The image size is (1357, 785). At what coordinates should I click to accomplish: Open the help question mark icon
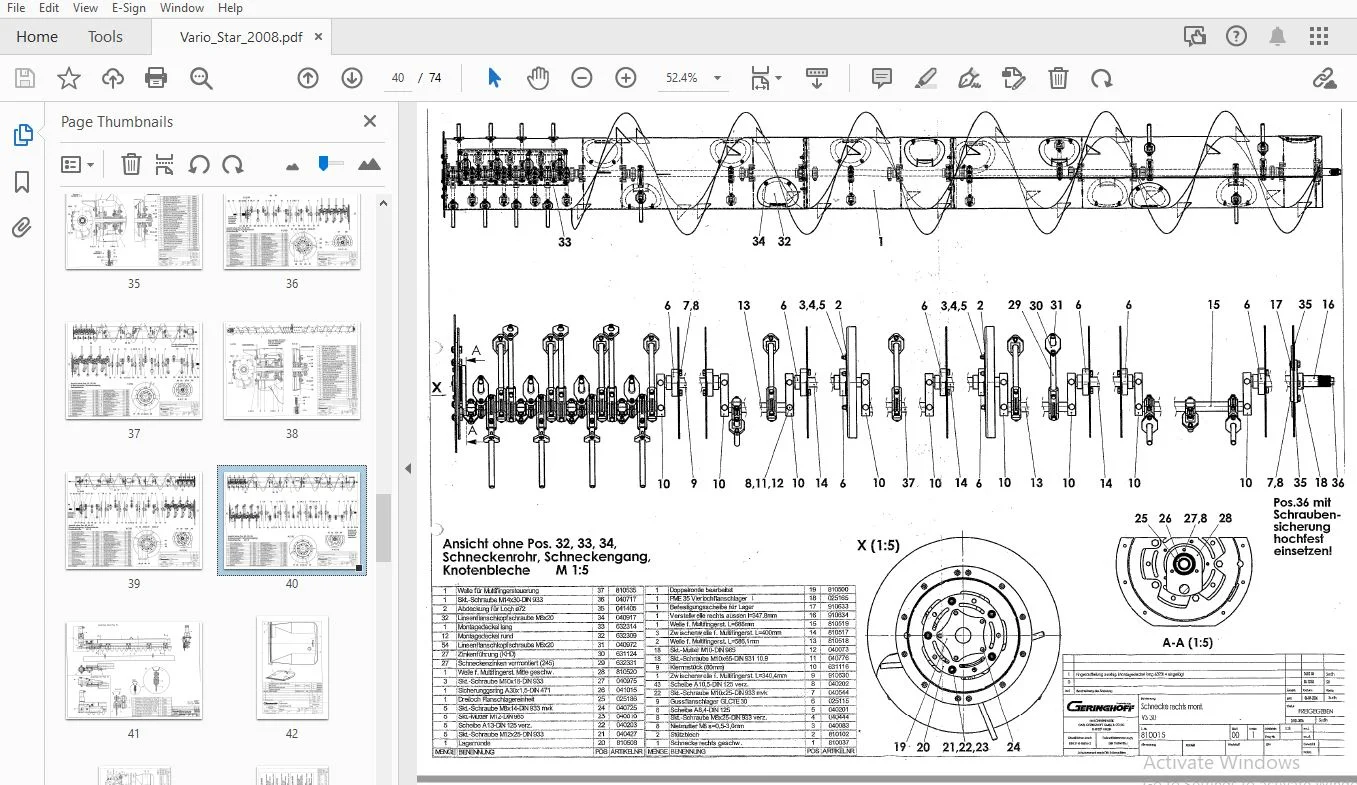coord(1236,37)
